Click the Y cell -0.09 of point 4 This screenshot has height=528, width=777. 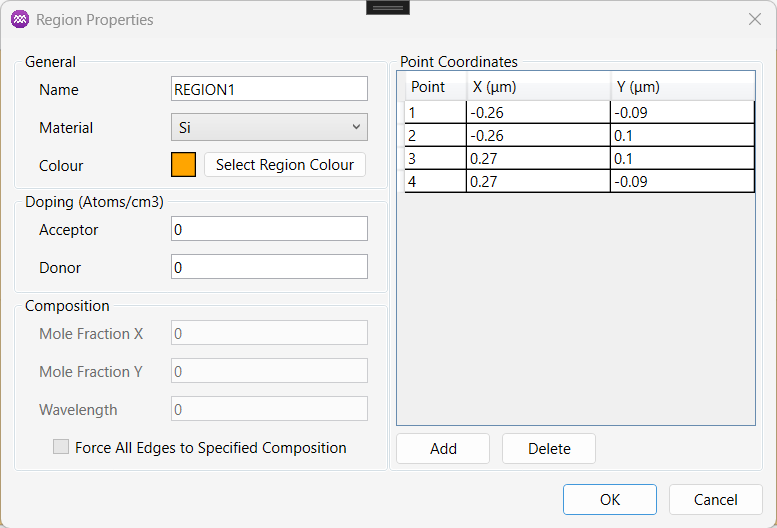(x=682, y=181)
